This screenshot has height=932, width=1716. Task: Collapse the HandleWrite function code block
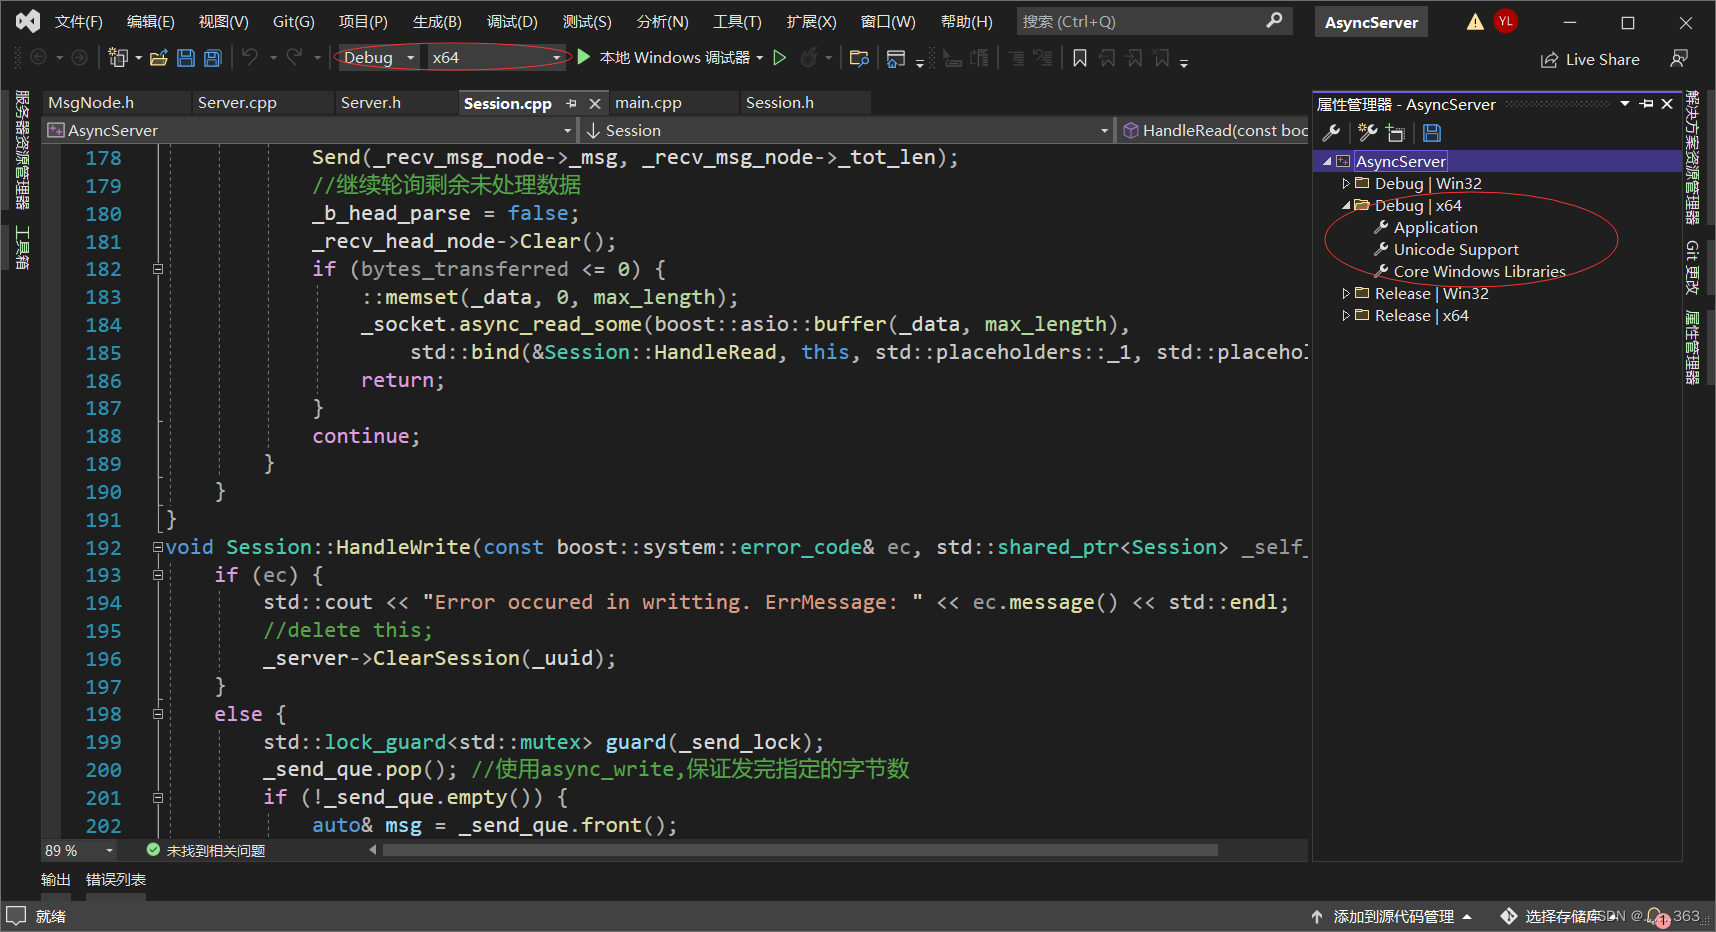click(x=158, y=547)
